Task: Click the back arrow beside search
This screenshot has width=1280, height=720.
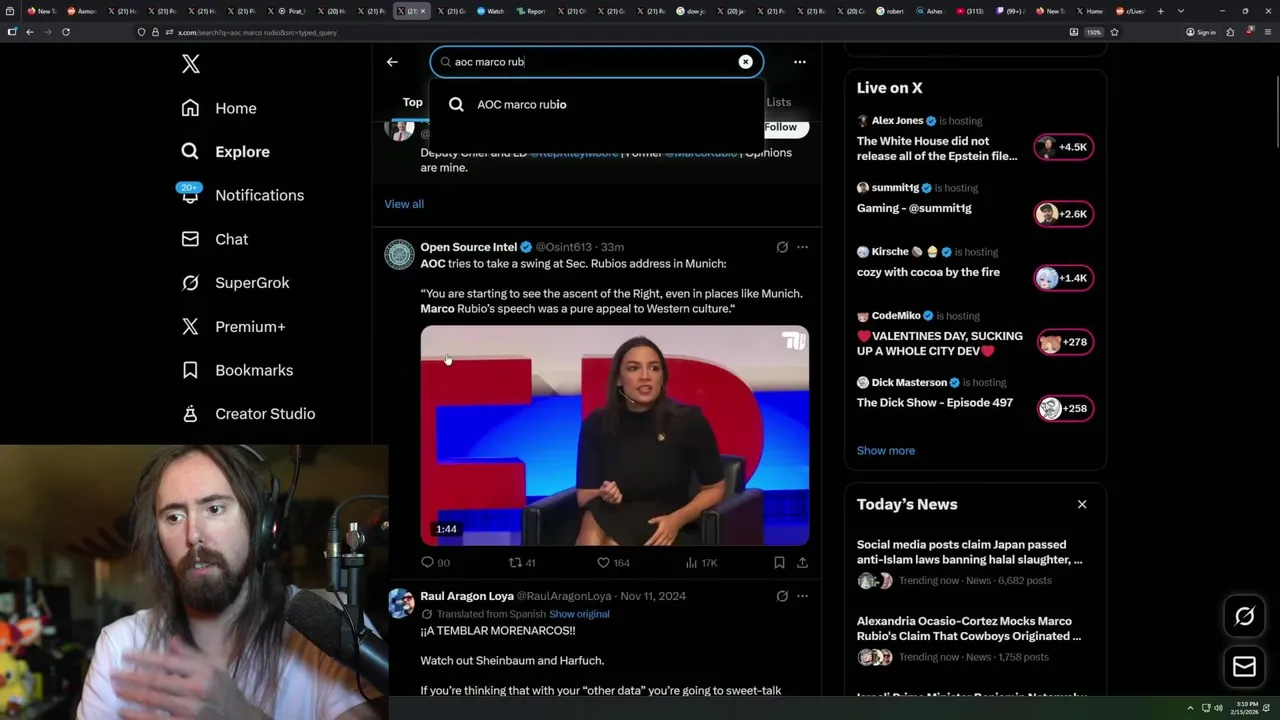Action: (x=392, y=62)
